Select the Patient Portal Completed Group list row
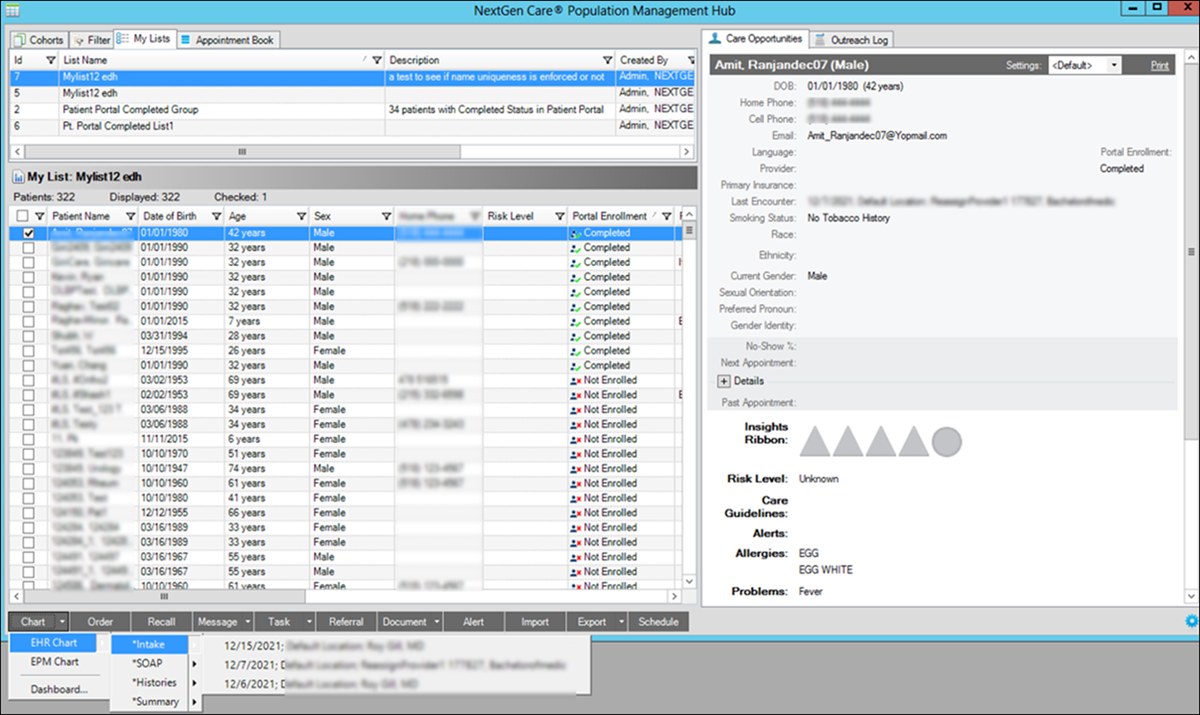Image resolution: width=1200 pixels, height=715 pixels. point(352,109)
